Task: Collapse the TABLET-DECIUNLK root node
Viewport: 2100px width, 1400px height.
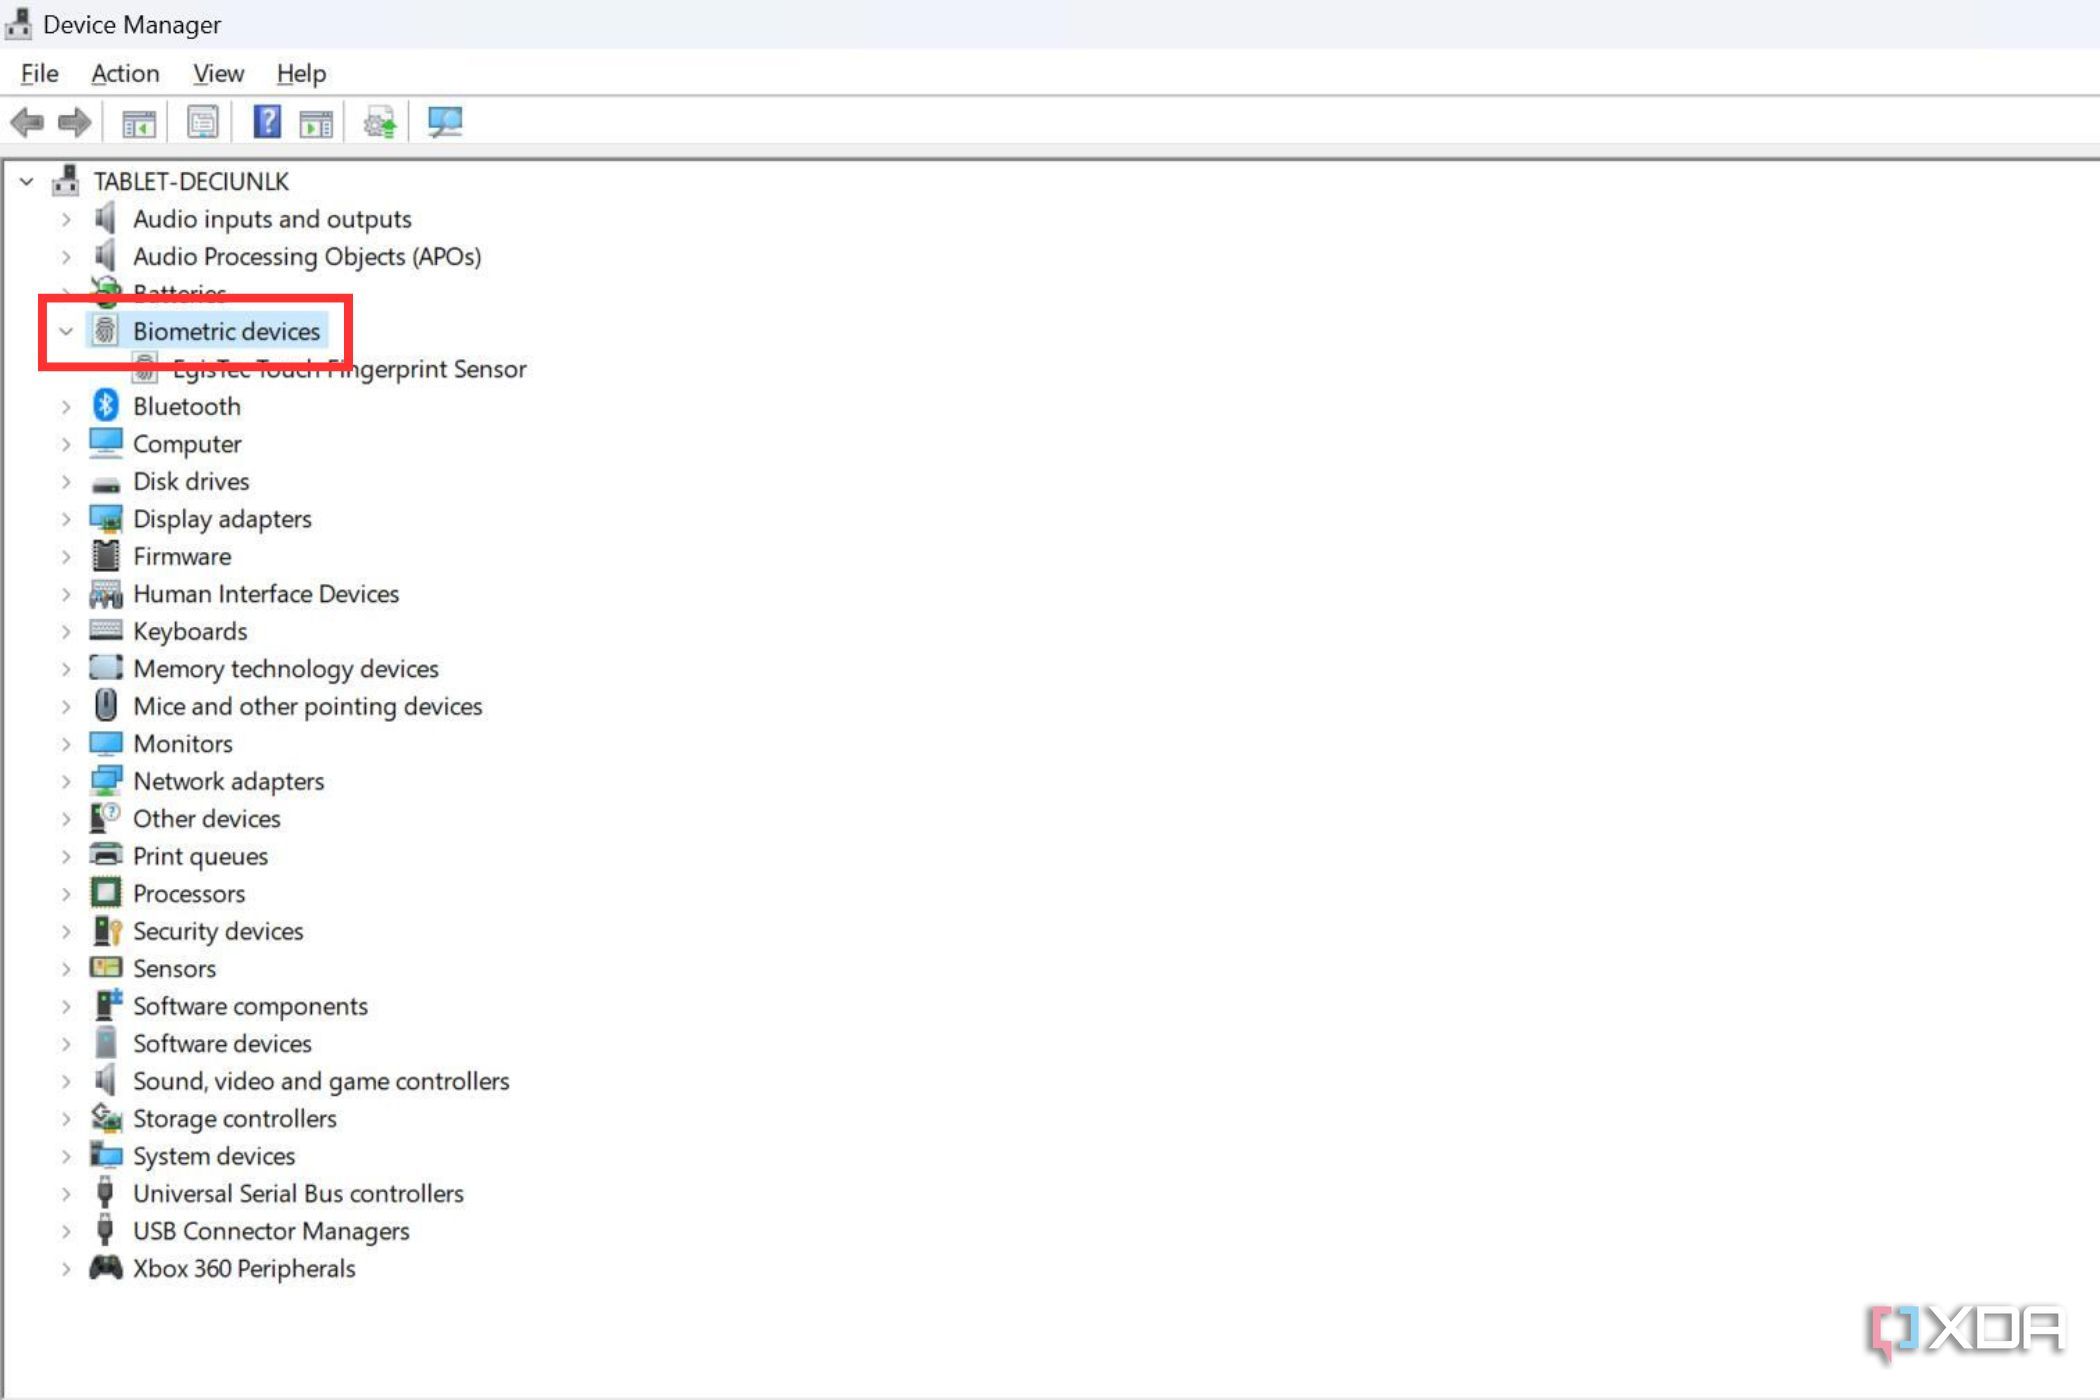Action: click(27, 182)
